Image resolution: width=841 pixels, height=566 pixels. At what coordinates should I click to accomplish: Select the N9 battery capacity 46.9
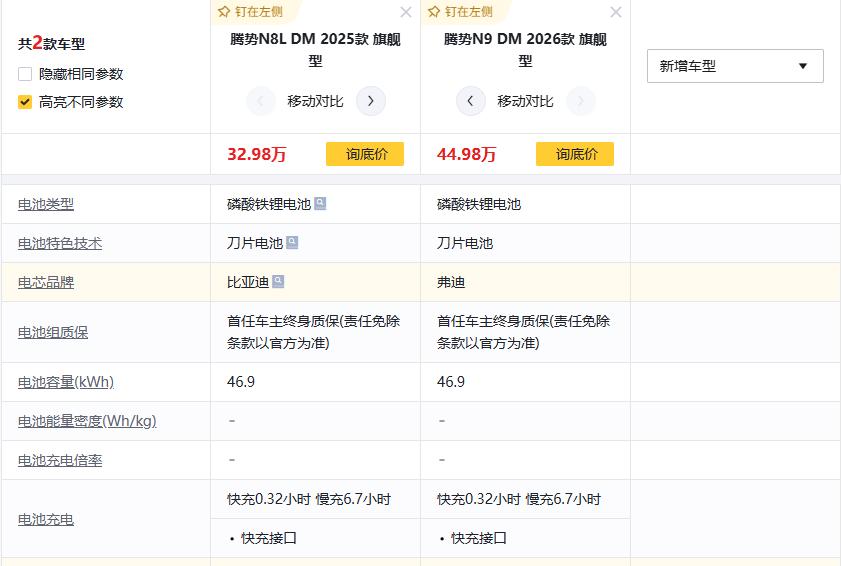tap(451, 382)
